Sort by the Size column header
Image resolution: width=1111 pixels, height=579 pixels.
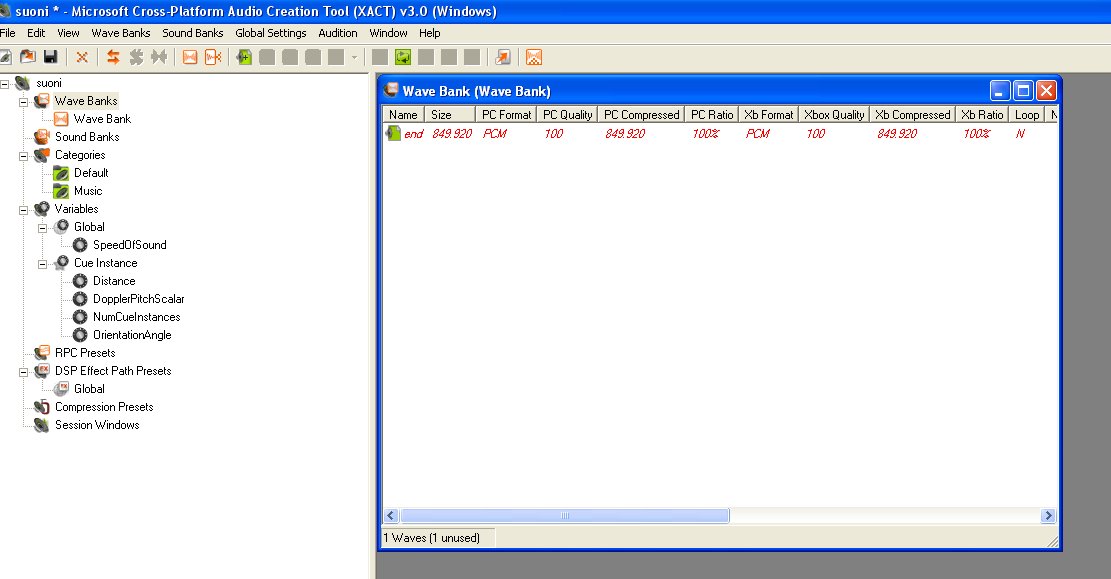point(450,115)
